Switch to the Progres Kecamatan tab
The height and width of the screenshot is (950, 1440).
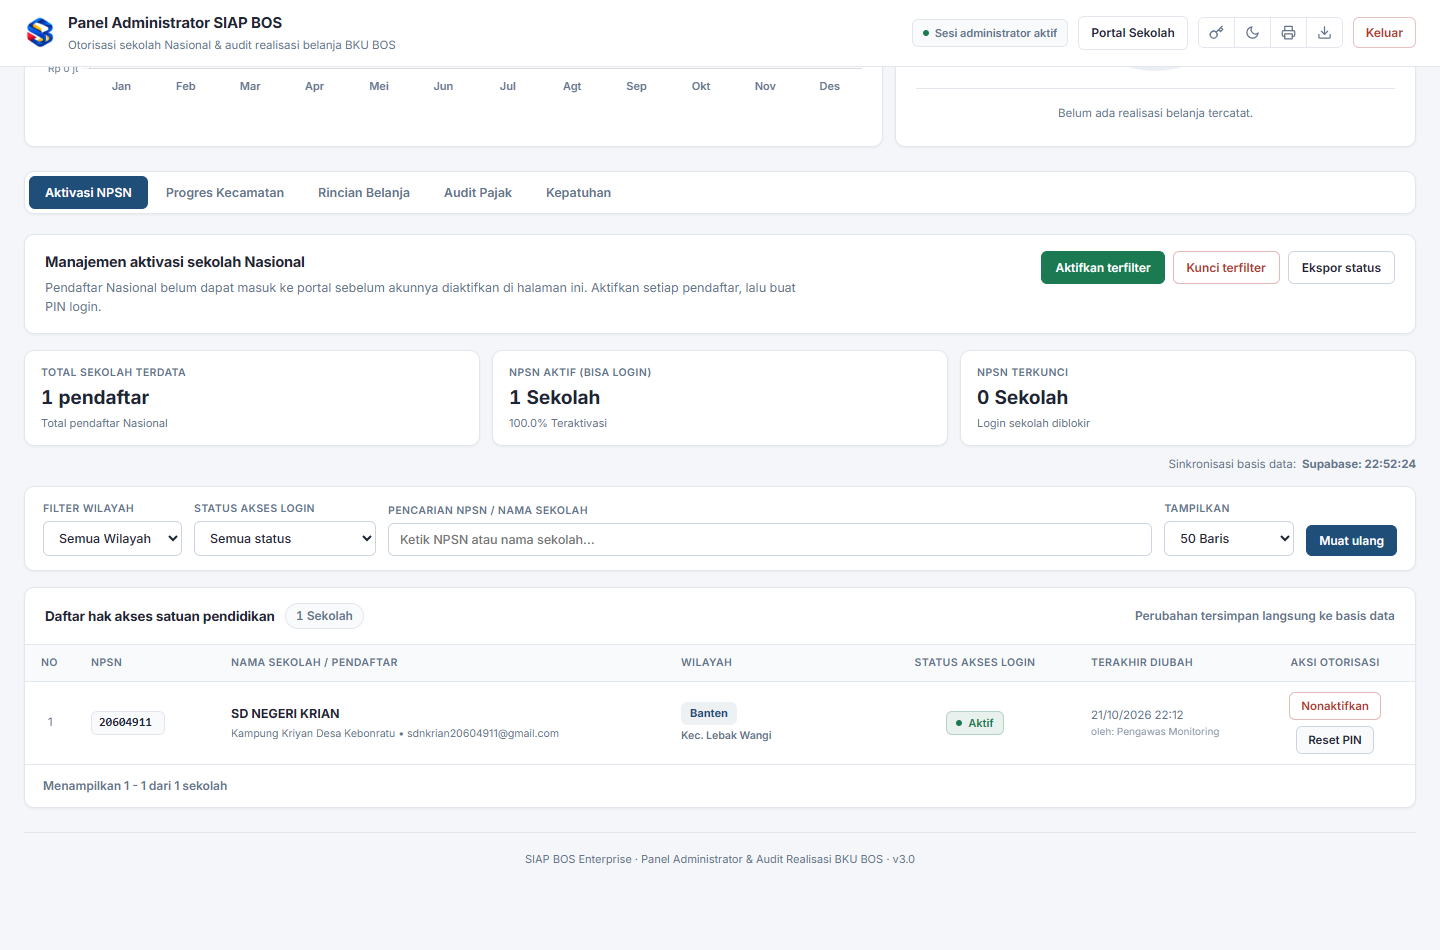225,193
